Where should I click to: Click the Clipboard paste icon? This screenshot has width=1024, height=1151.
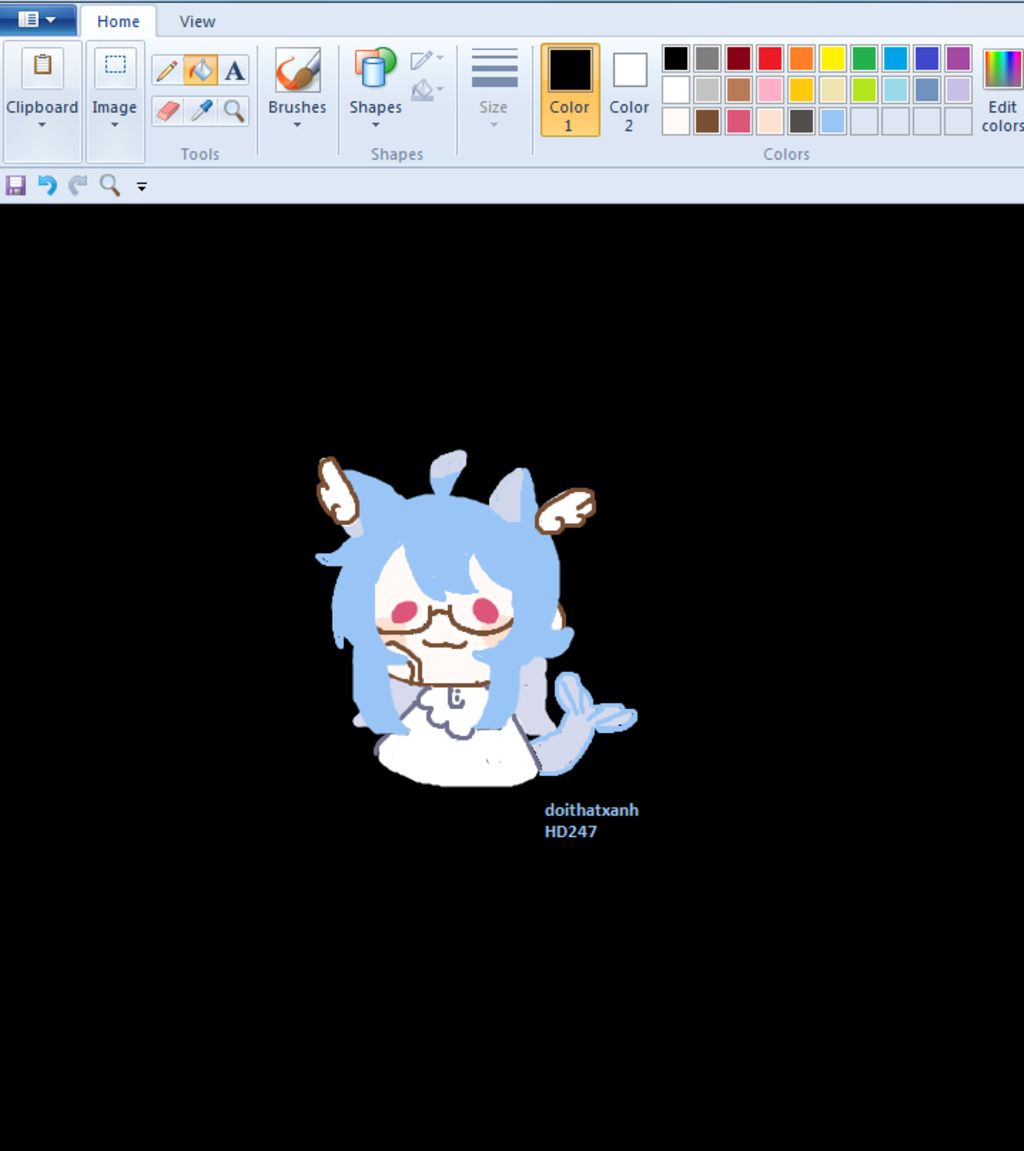coord(42,65)
